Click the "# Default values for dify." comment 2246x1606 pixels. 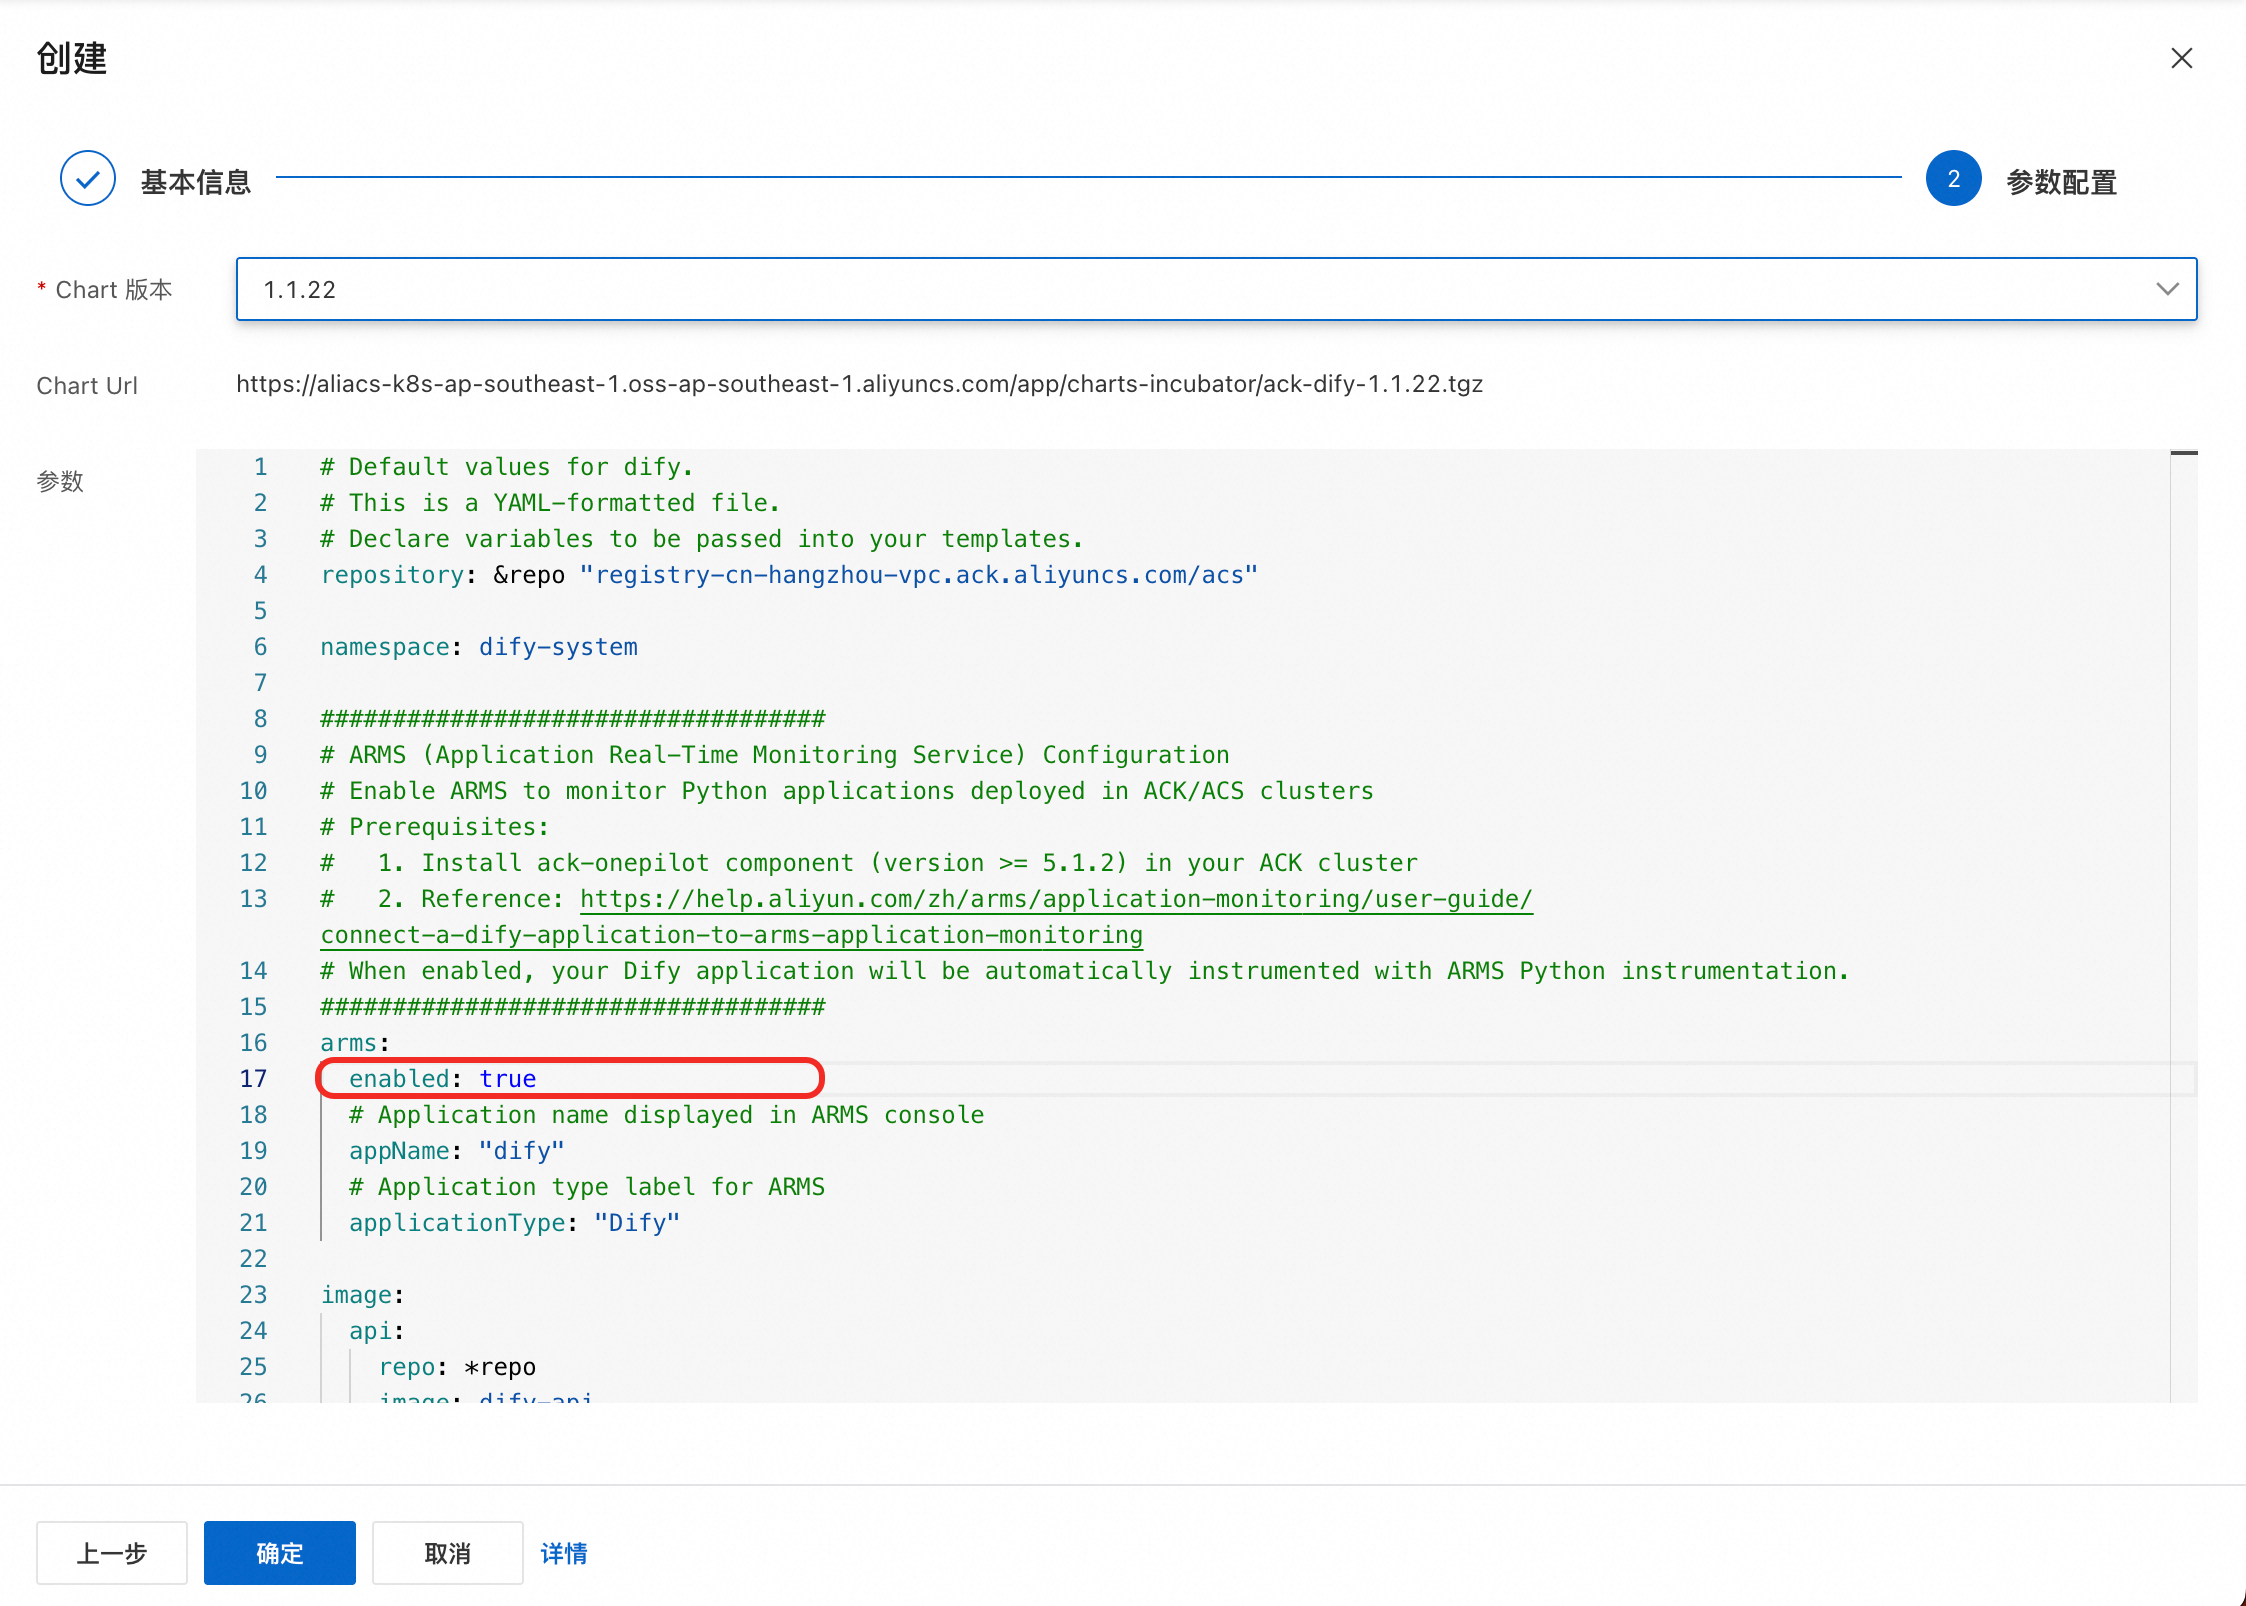(x=507, y=467)
